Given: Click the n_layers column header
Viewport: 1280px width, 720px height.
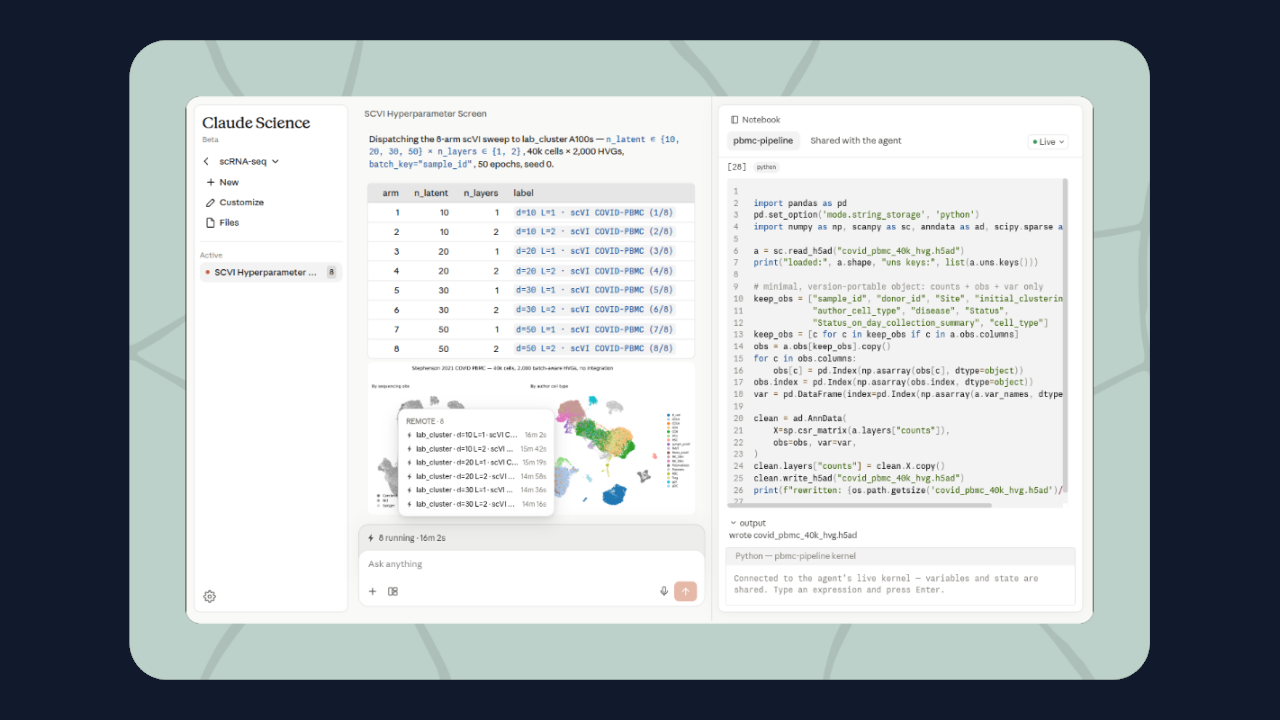Looking at the screenshot, I should pos(480,193).
